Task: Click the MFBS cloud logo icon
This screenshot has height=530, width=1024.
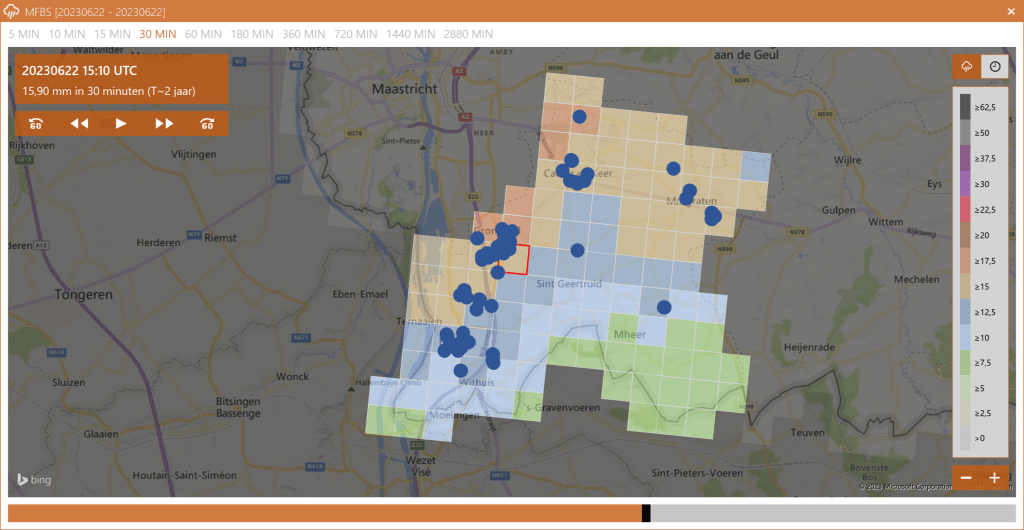Action: tap(12, 11)
